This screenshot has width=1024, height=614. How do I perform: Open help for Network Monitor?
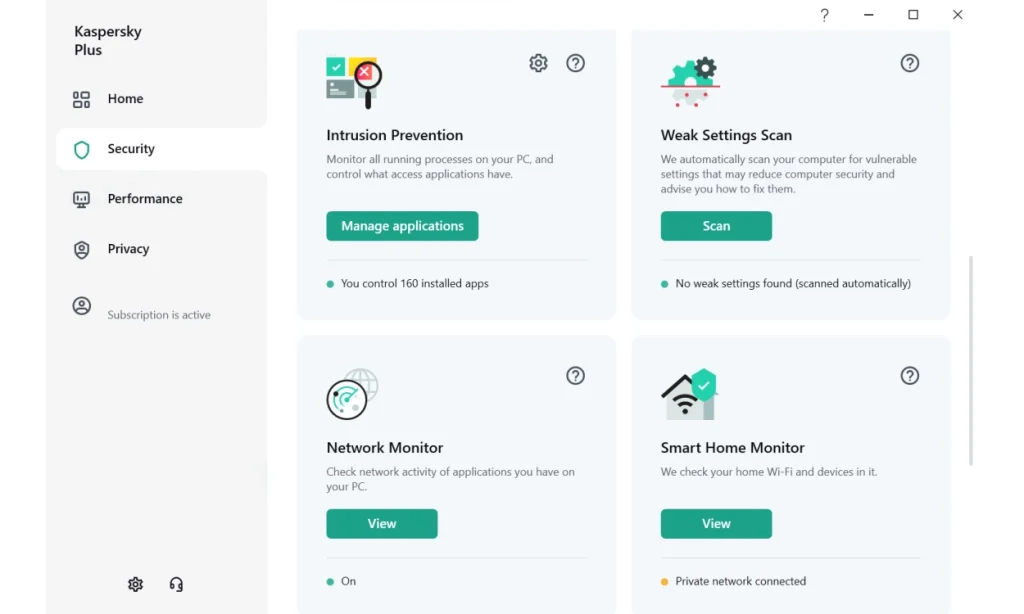pyautogui.click(x=575, y=376)
